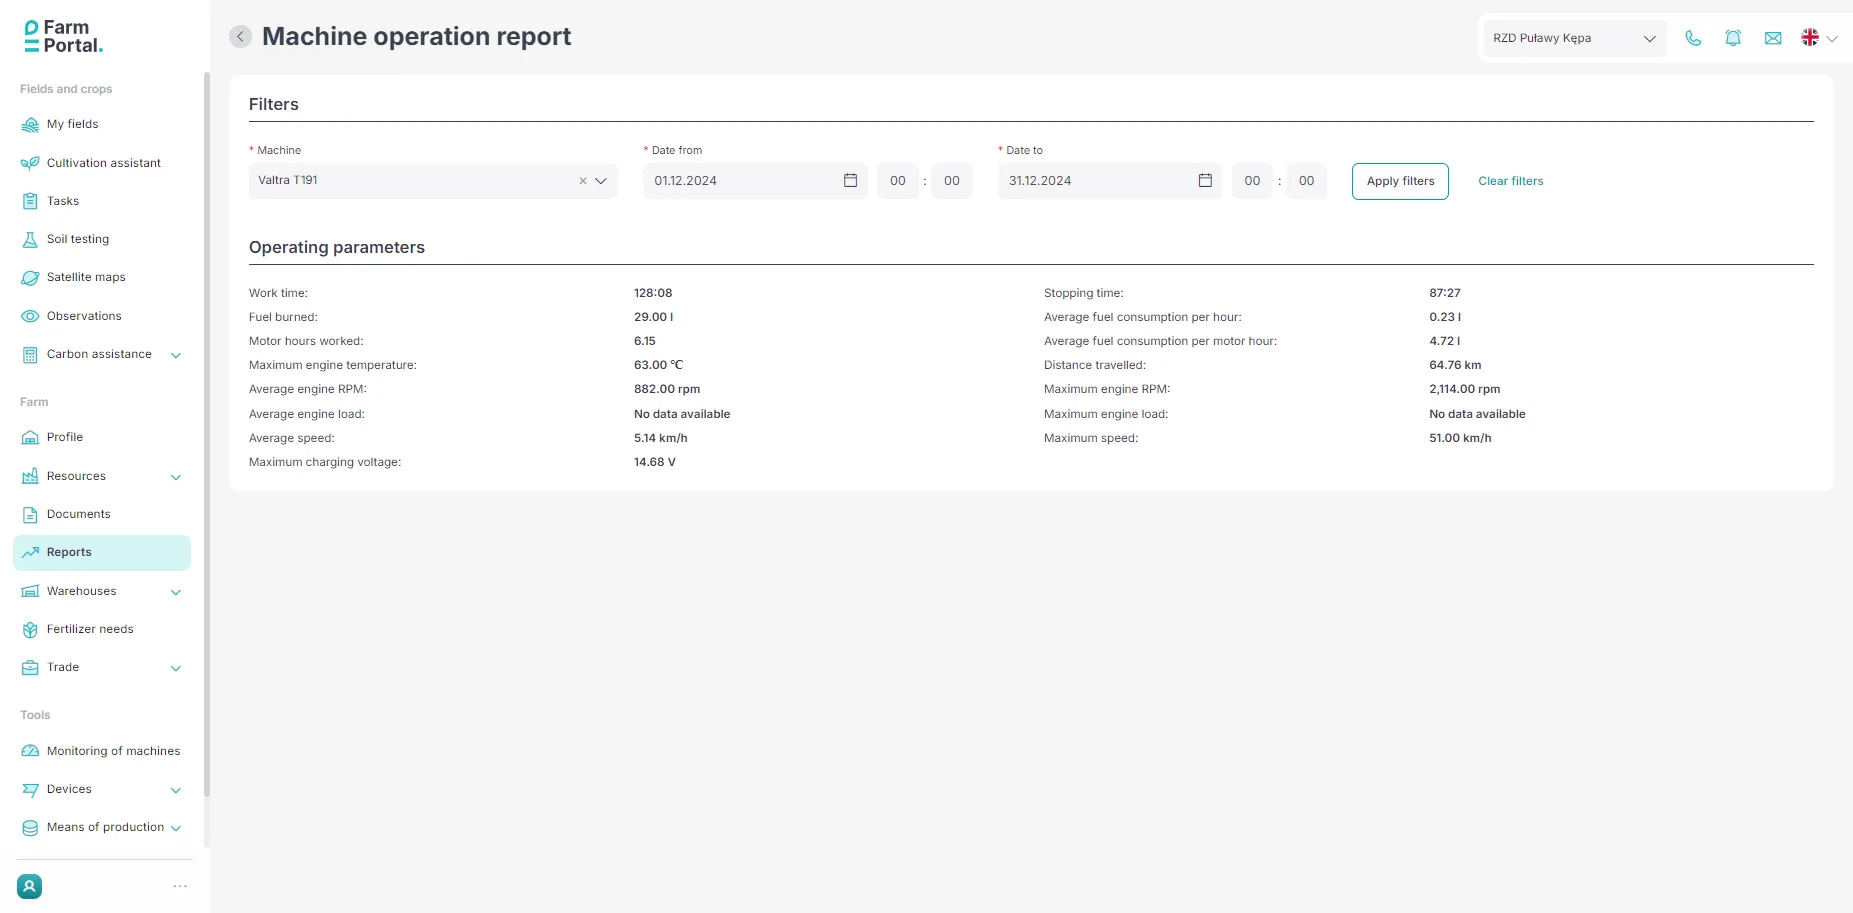The image size is (1853, 913).
Task: Click the Resources factory icon
Action: [x=30, y=476]
